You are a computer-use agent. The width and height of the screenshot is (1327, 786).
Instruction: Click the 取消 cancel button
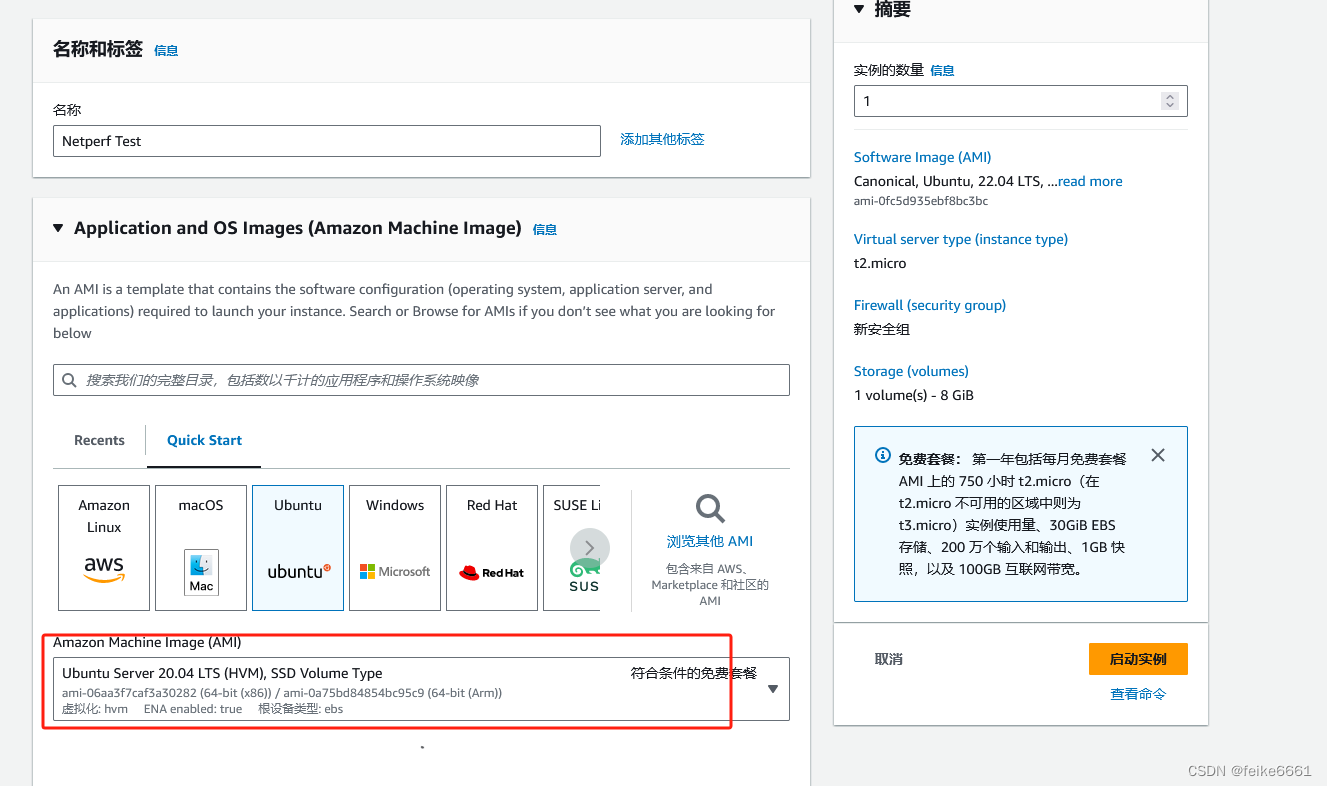(x=889, y=659)
